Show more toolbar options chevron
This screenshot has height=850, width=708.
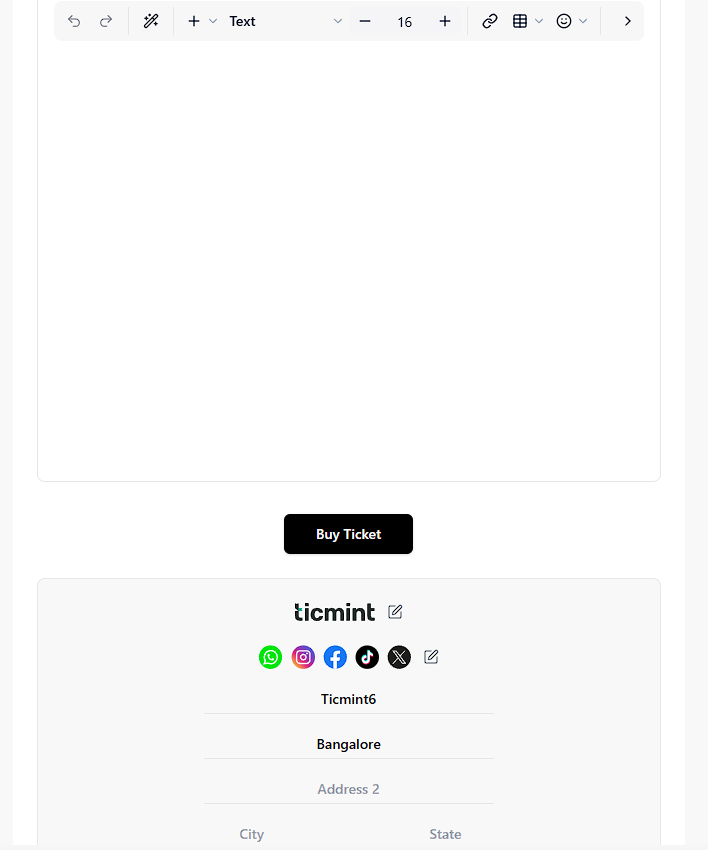tap(628, 21)
